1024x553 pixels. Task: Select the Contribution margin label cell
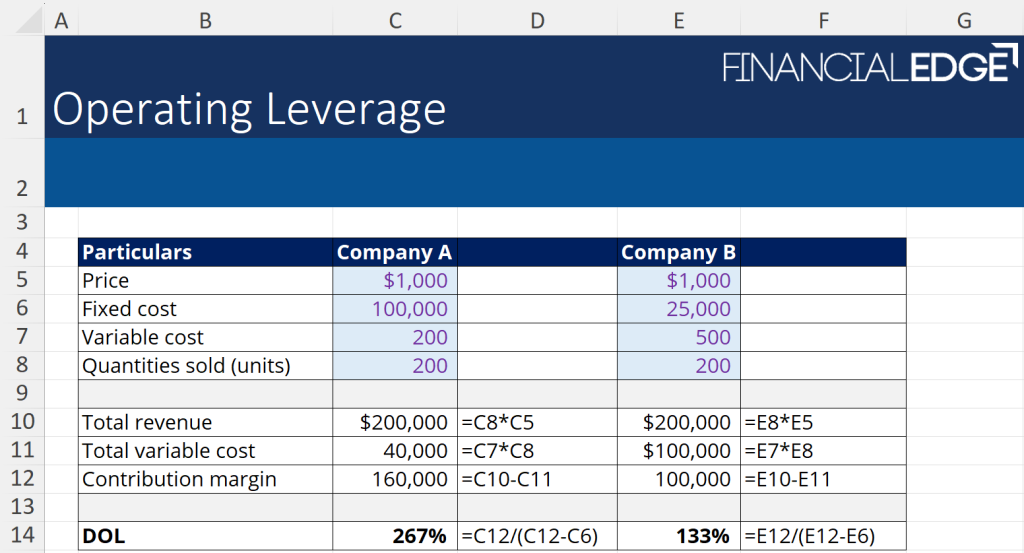pos(205,479)
